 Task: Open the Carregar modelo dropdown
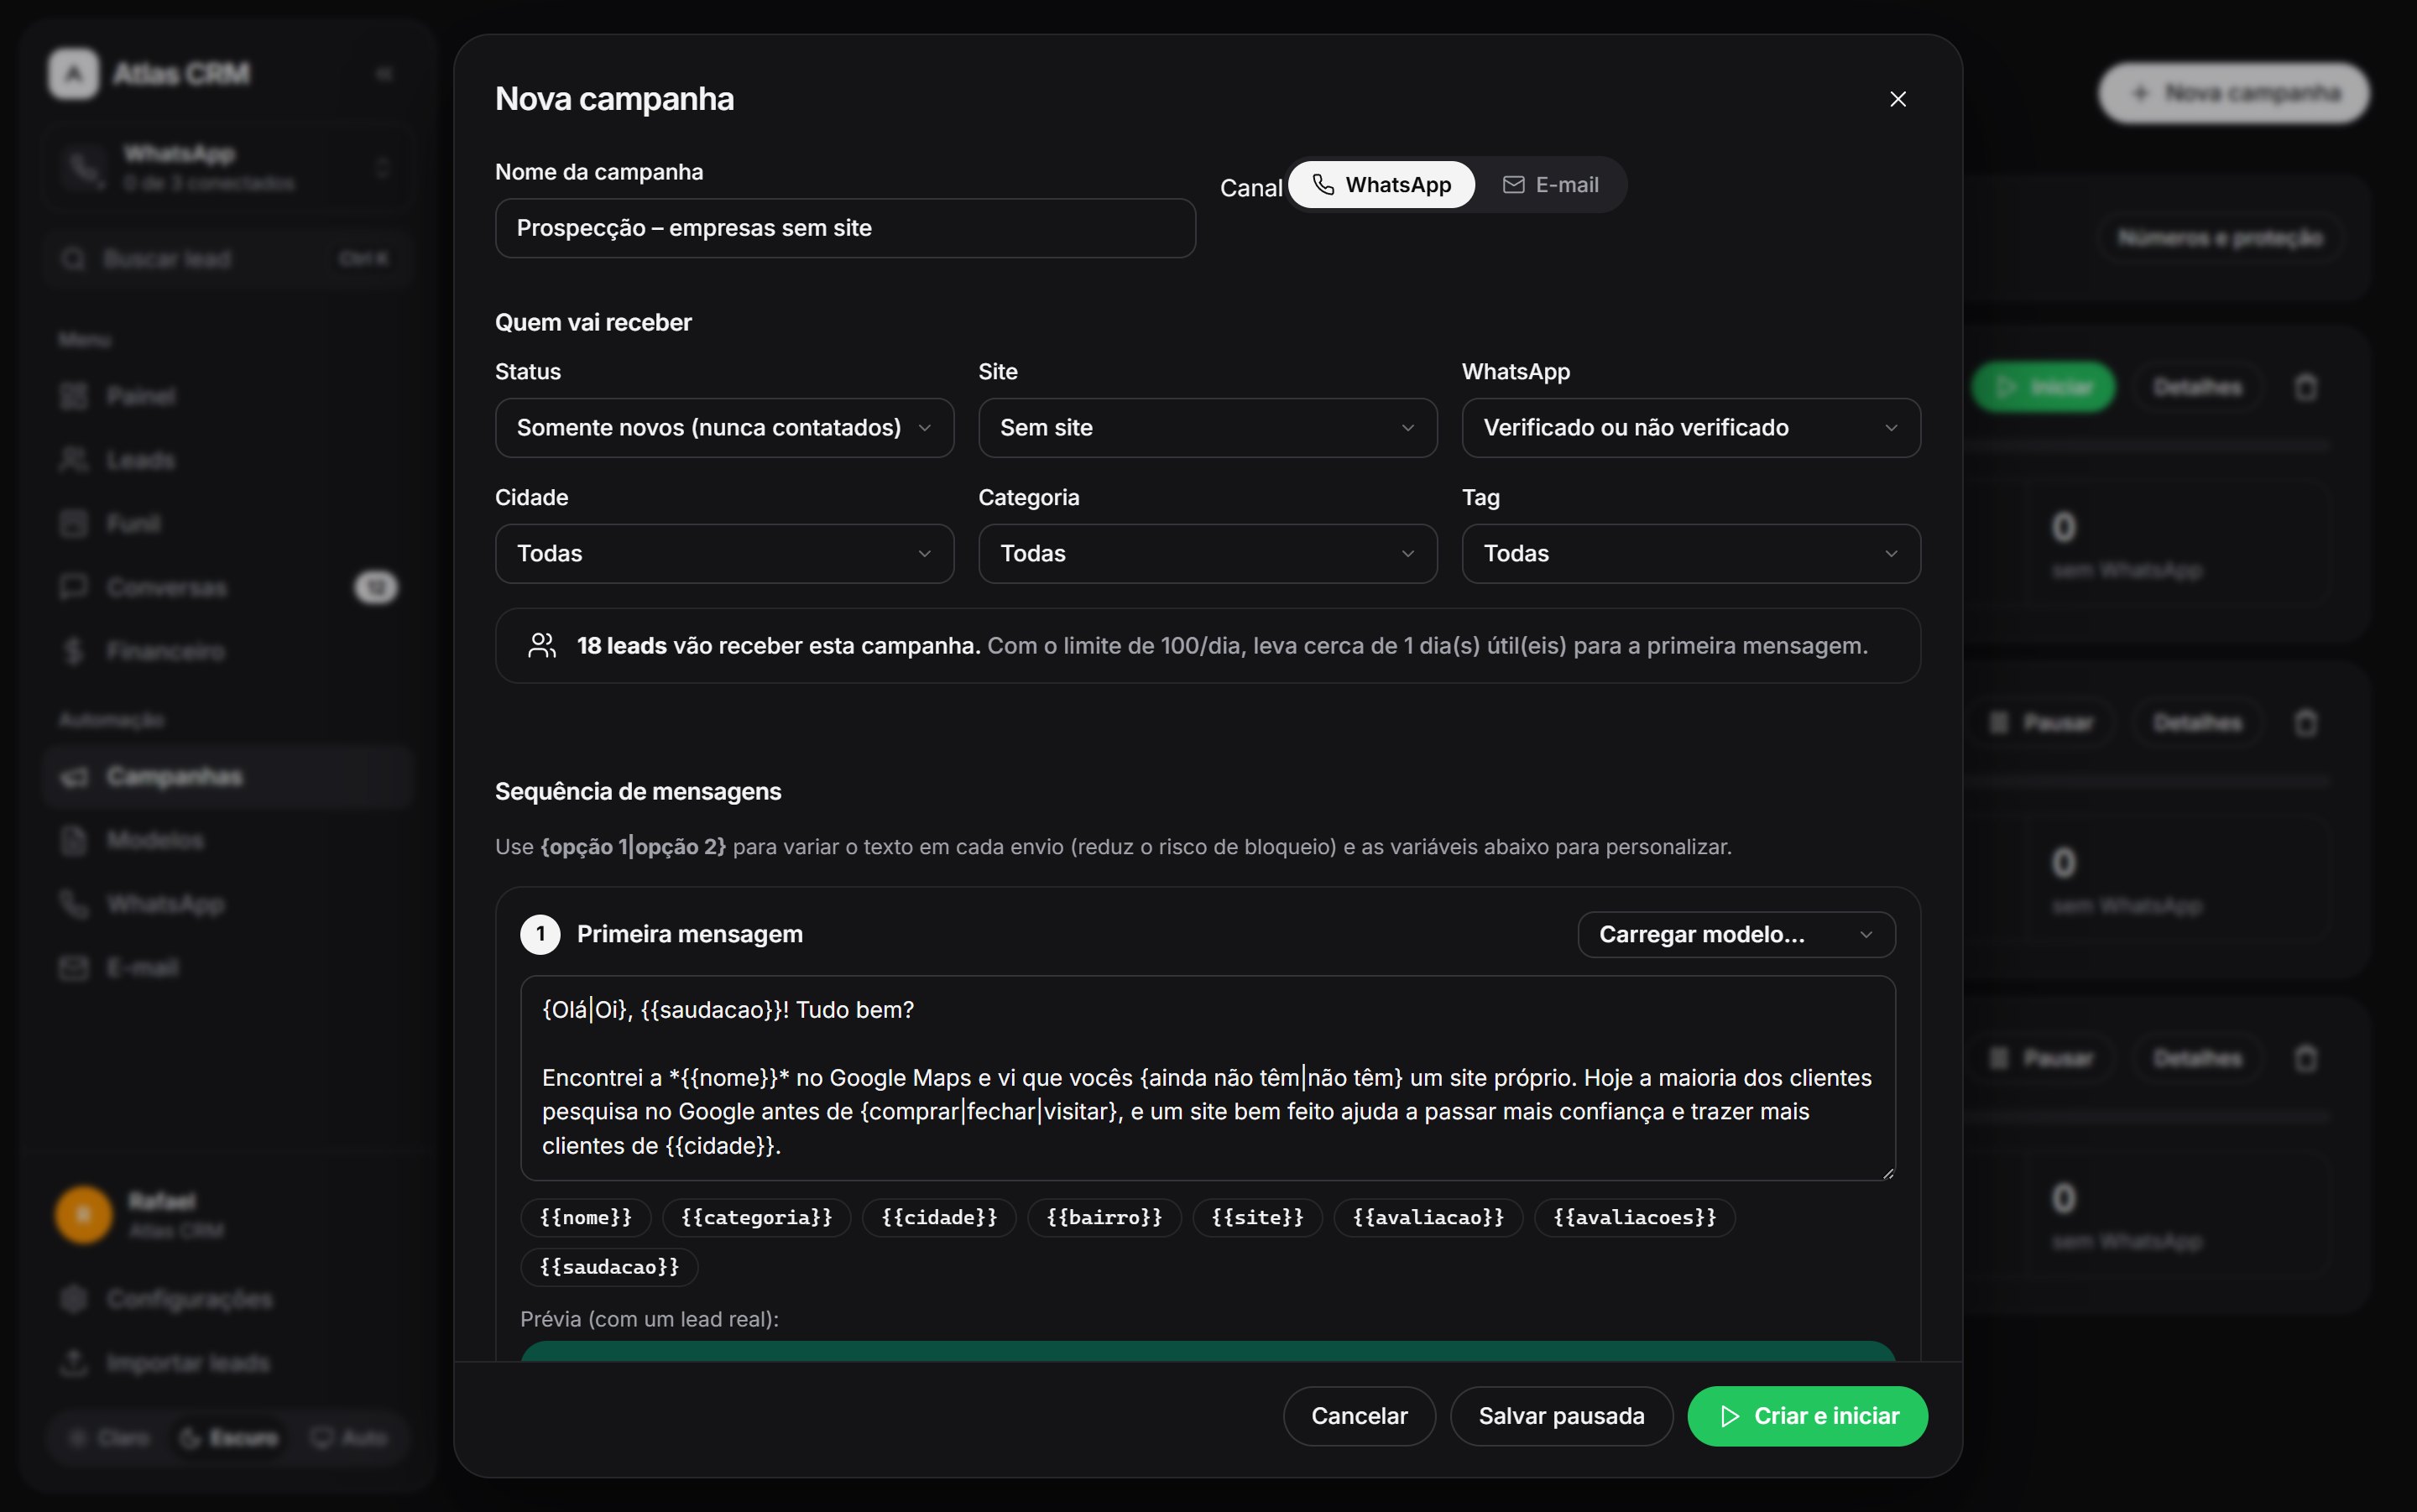click(x=1736, y=934)
